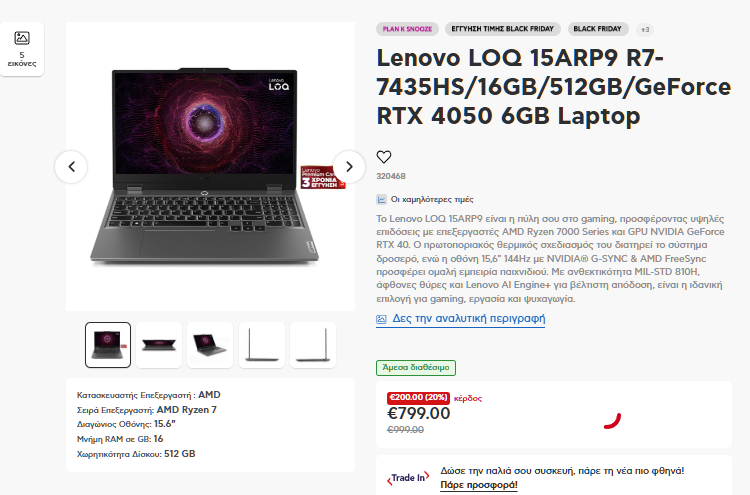Select the second closed-lid laptop thumbnail
Image resolution: width=750 pixels, height=495 pixels.
159,345
